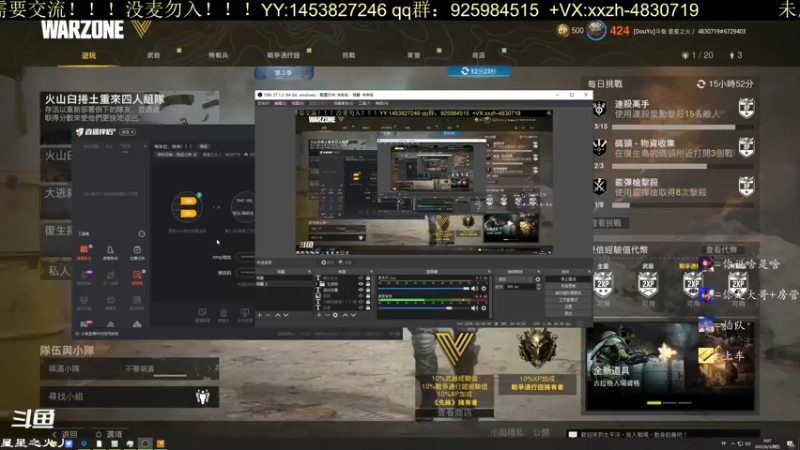Image resolution: width=800 pixels, height=450 pixels.
Task: Click the stop streaming button in OBS controls
Action: coord(568,279)
